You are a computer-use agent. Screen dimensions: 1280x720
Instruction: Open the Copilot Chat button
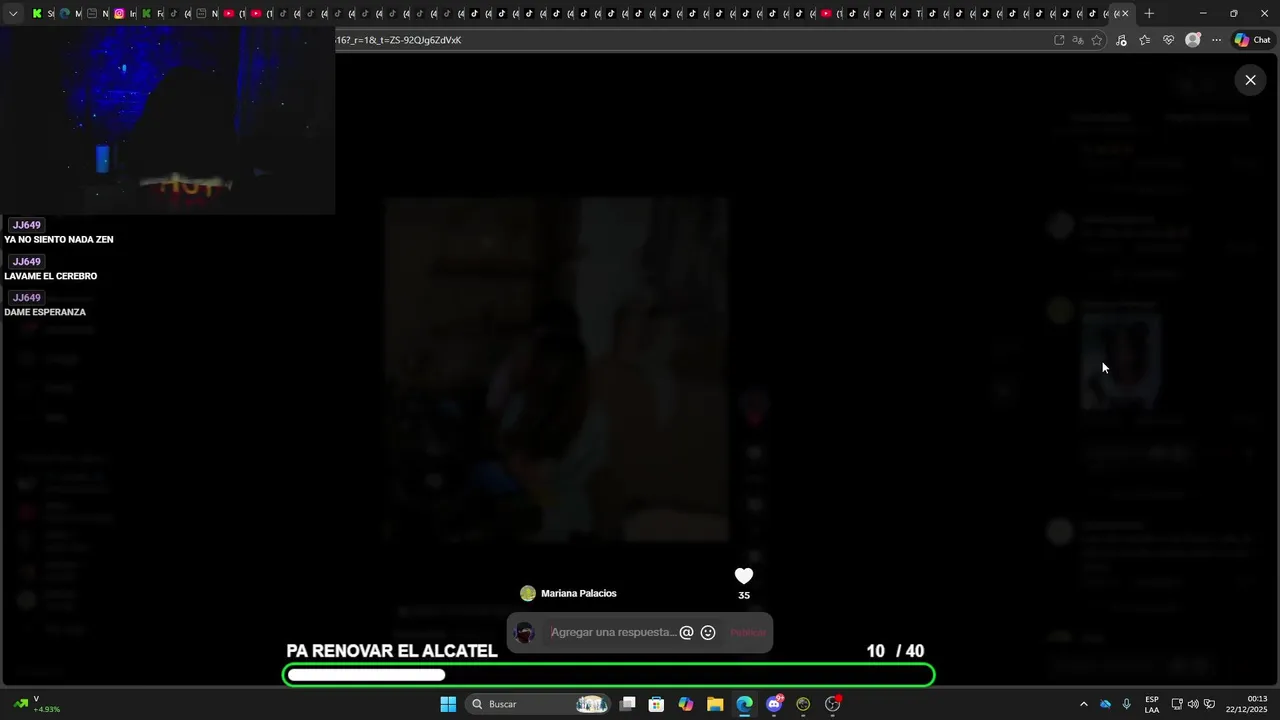click(x=1252, y=40)
